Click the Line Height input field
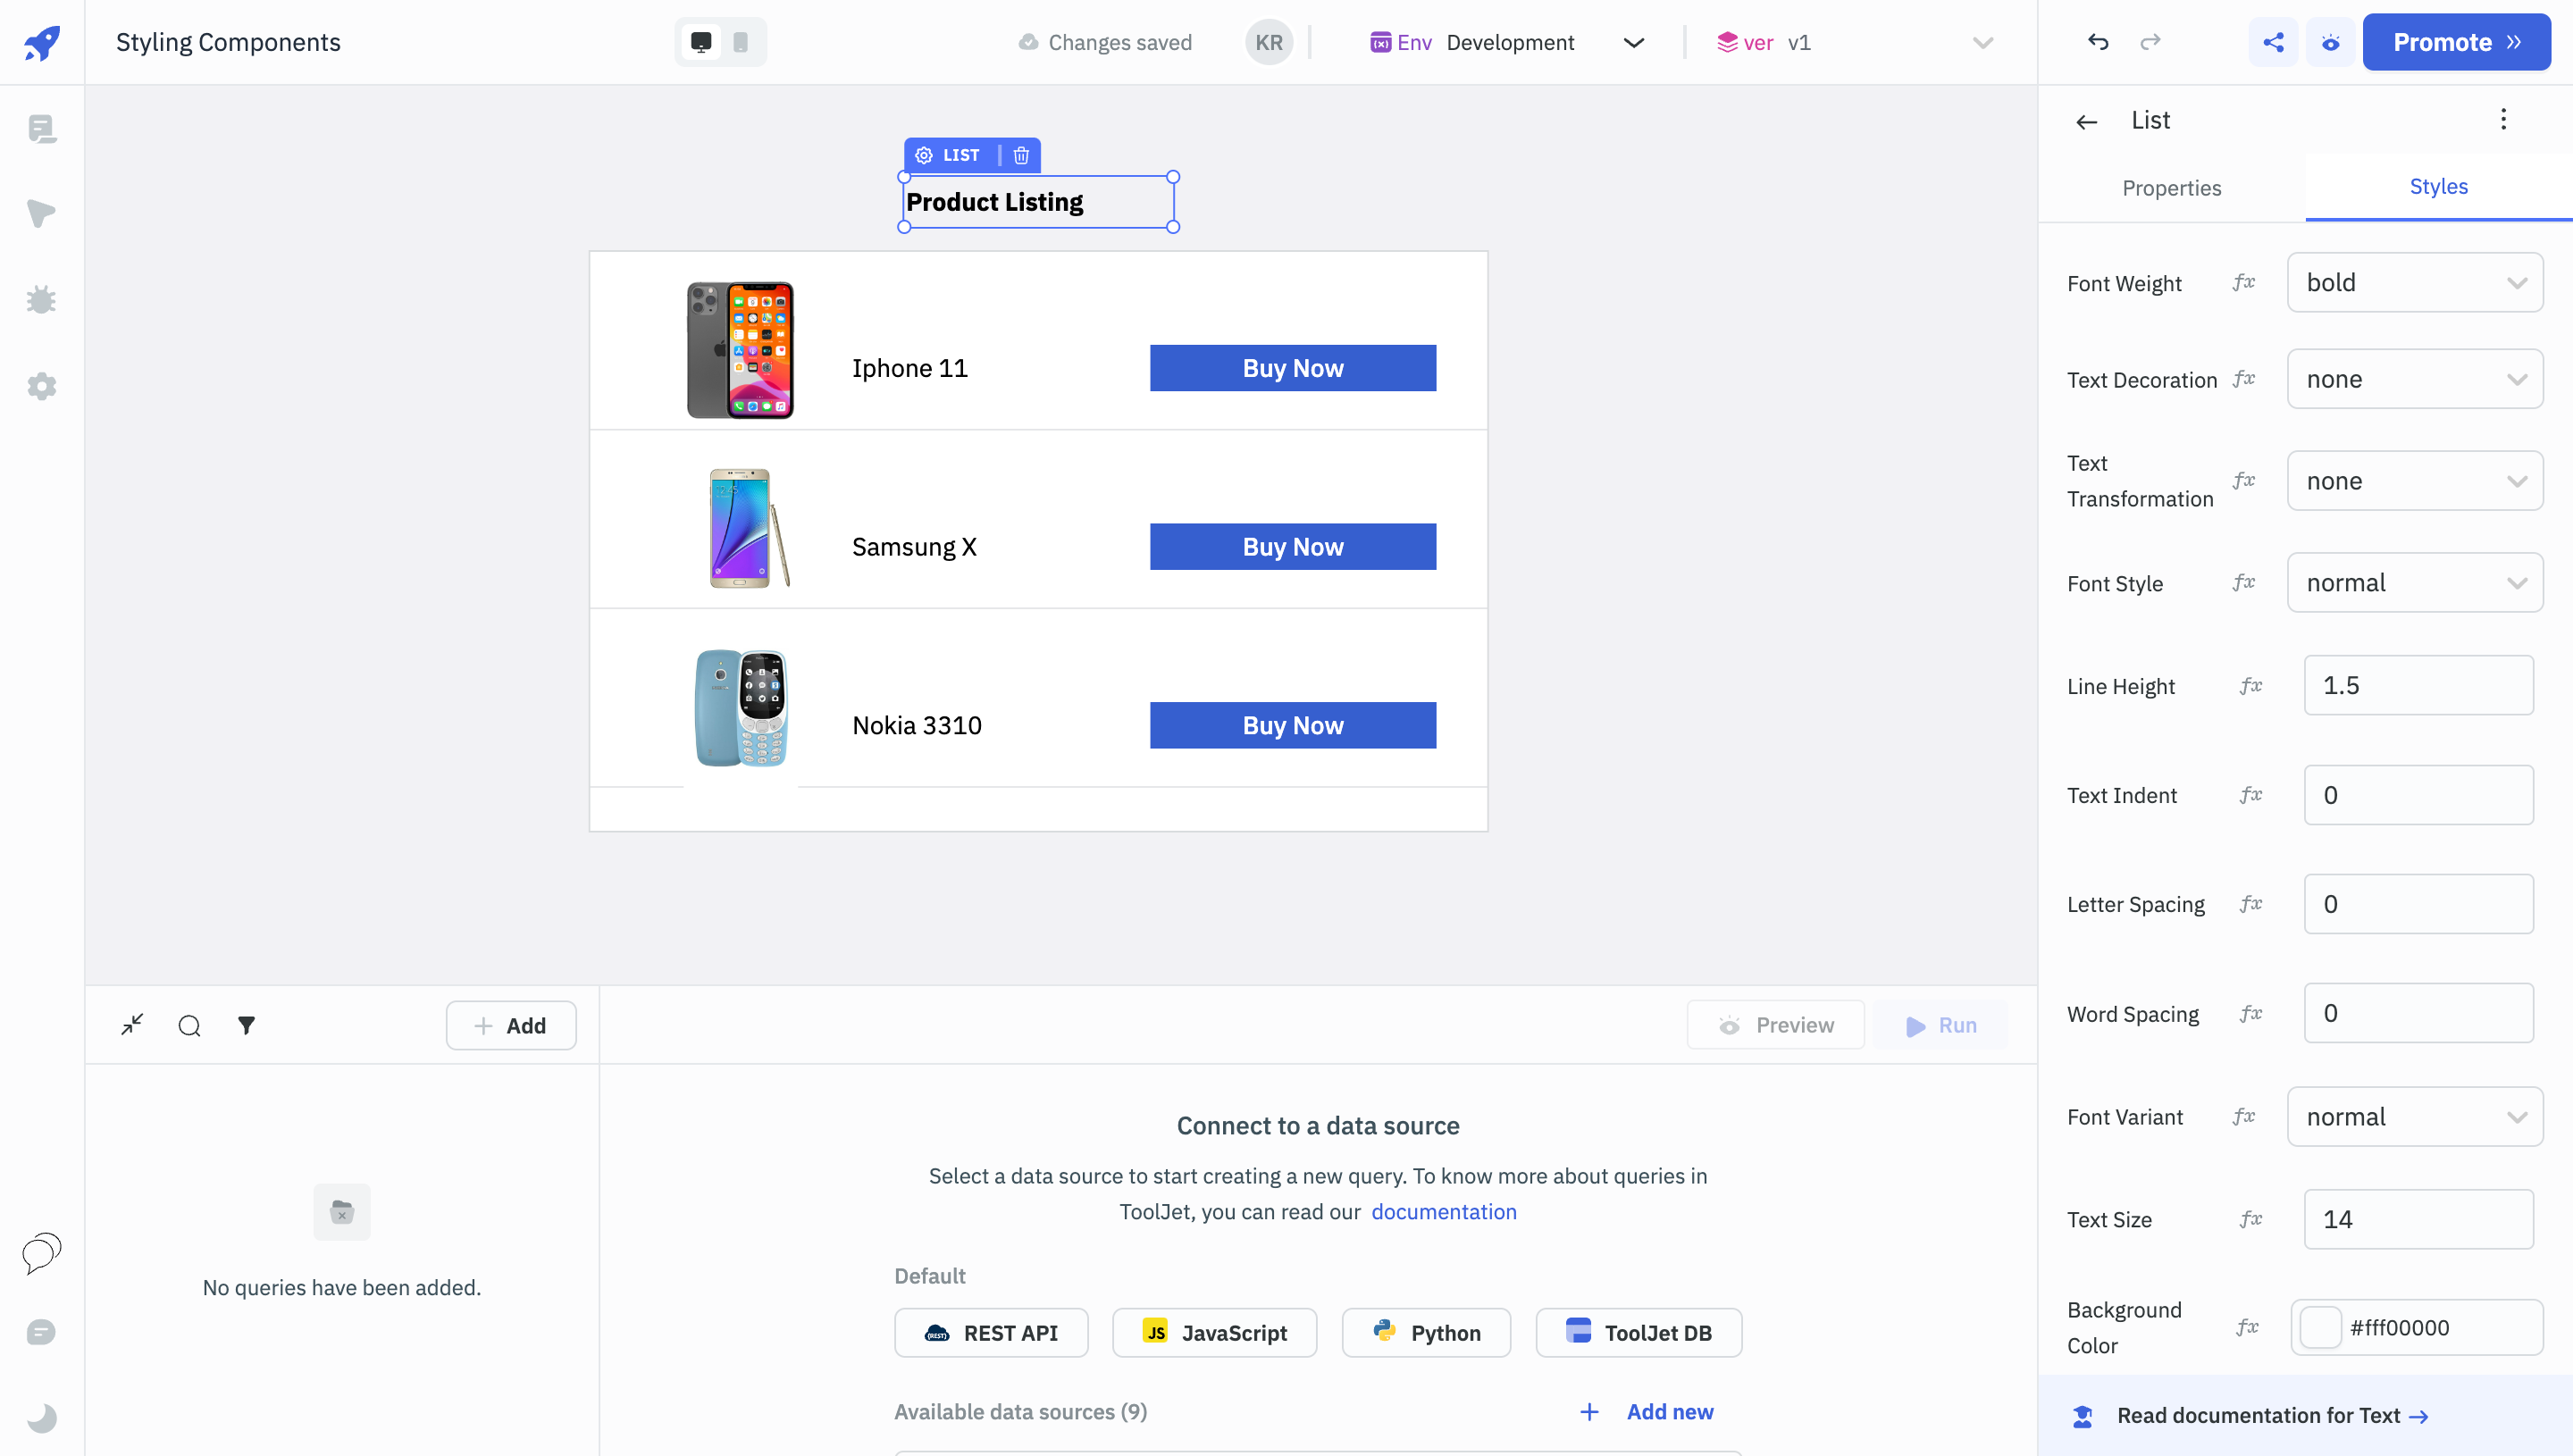Image resolution: width=2573 pixels, height=1456 pixels. [2418, 686]
